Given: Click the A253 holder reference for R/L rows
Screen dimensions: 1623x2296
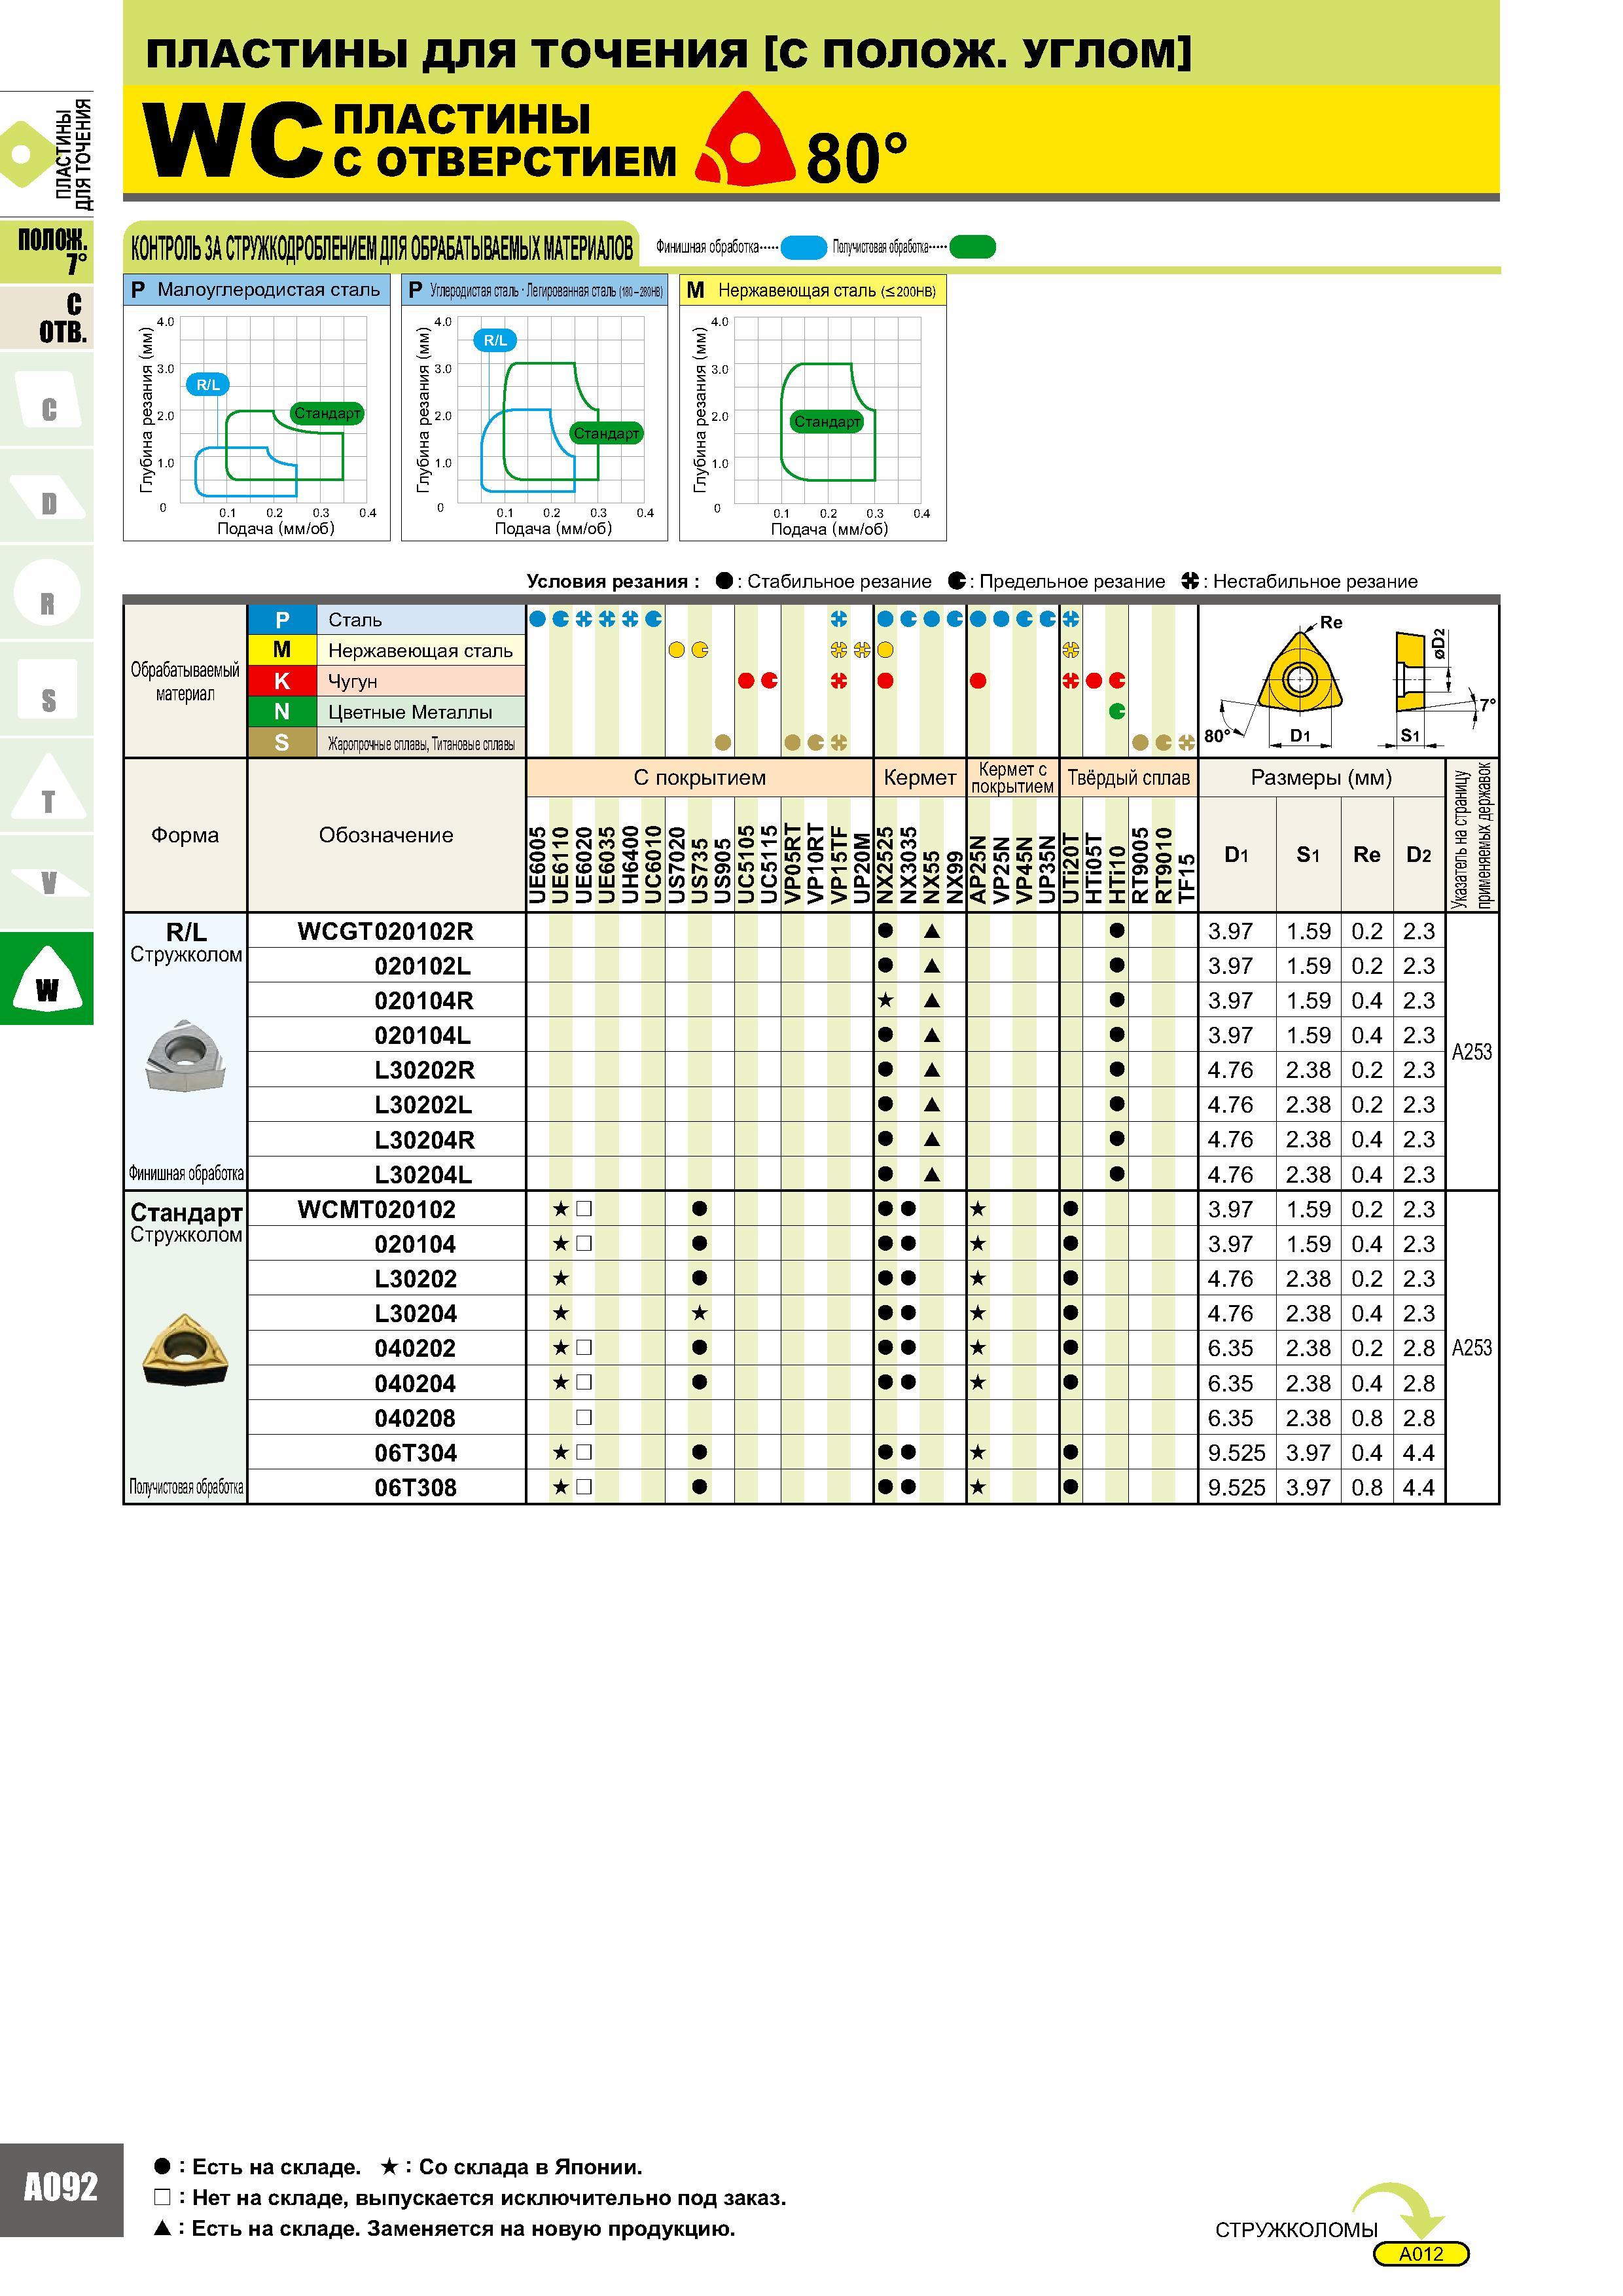Looking at the screenshot, I should (1471, 1052).
